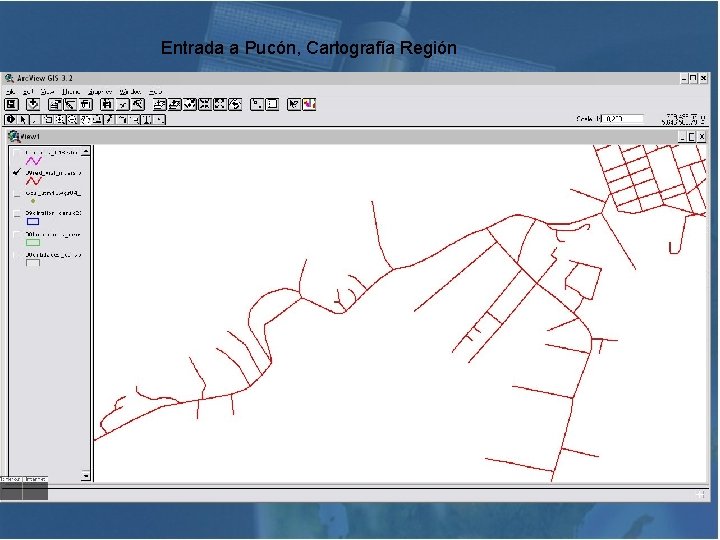Enable the blue rectangle theme checkbox
Screen dimensions: 720x540
pyautogui.click(x=17, y=214)
